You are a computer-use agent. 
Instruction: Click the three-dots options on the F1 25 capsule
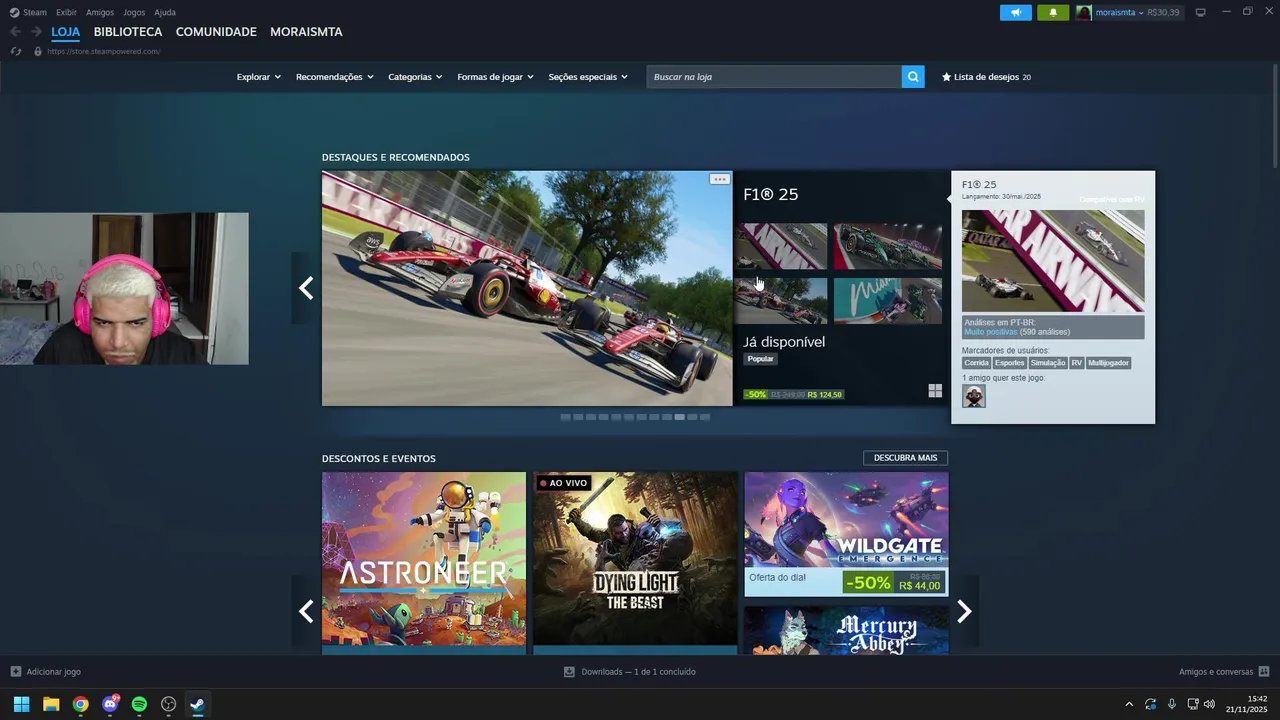719,179
